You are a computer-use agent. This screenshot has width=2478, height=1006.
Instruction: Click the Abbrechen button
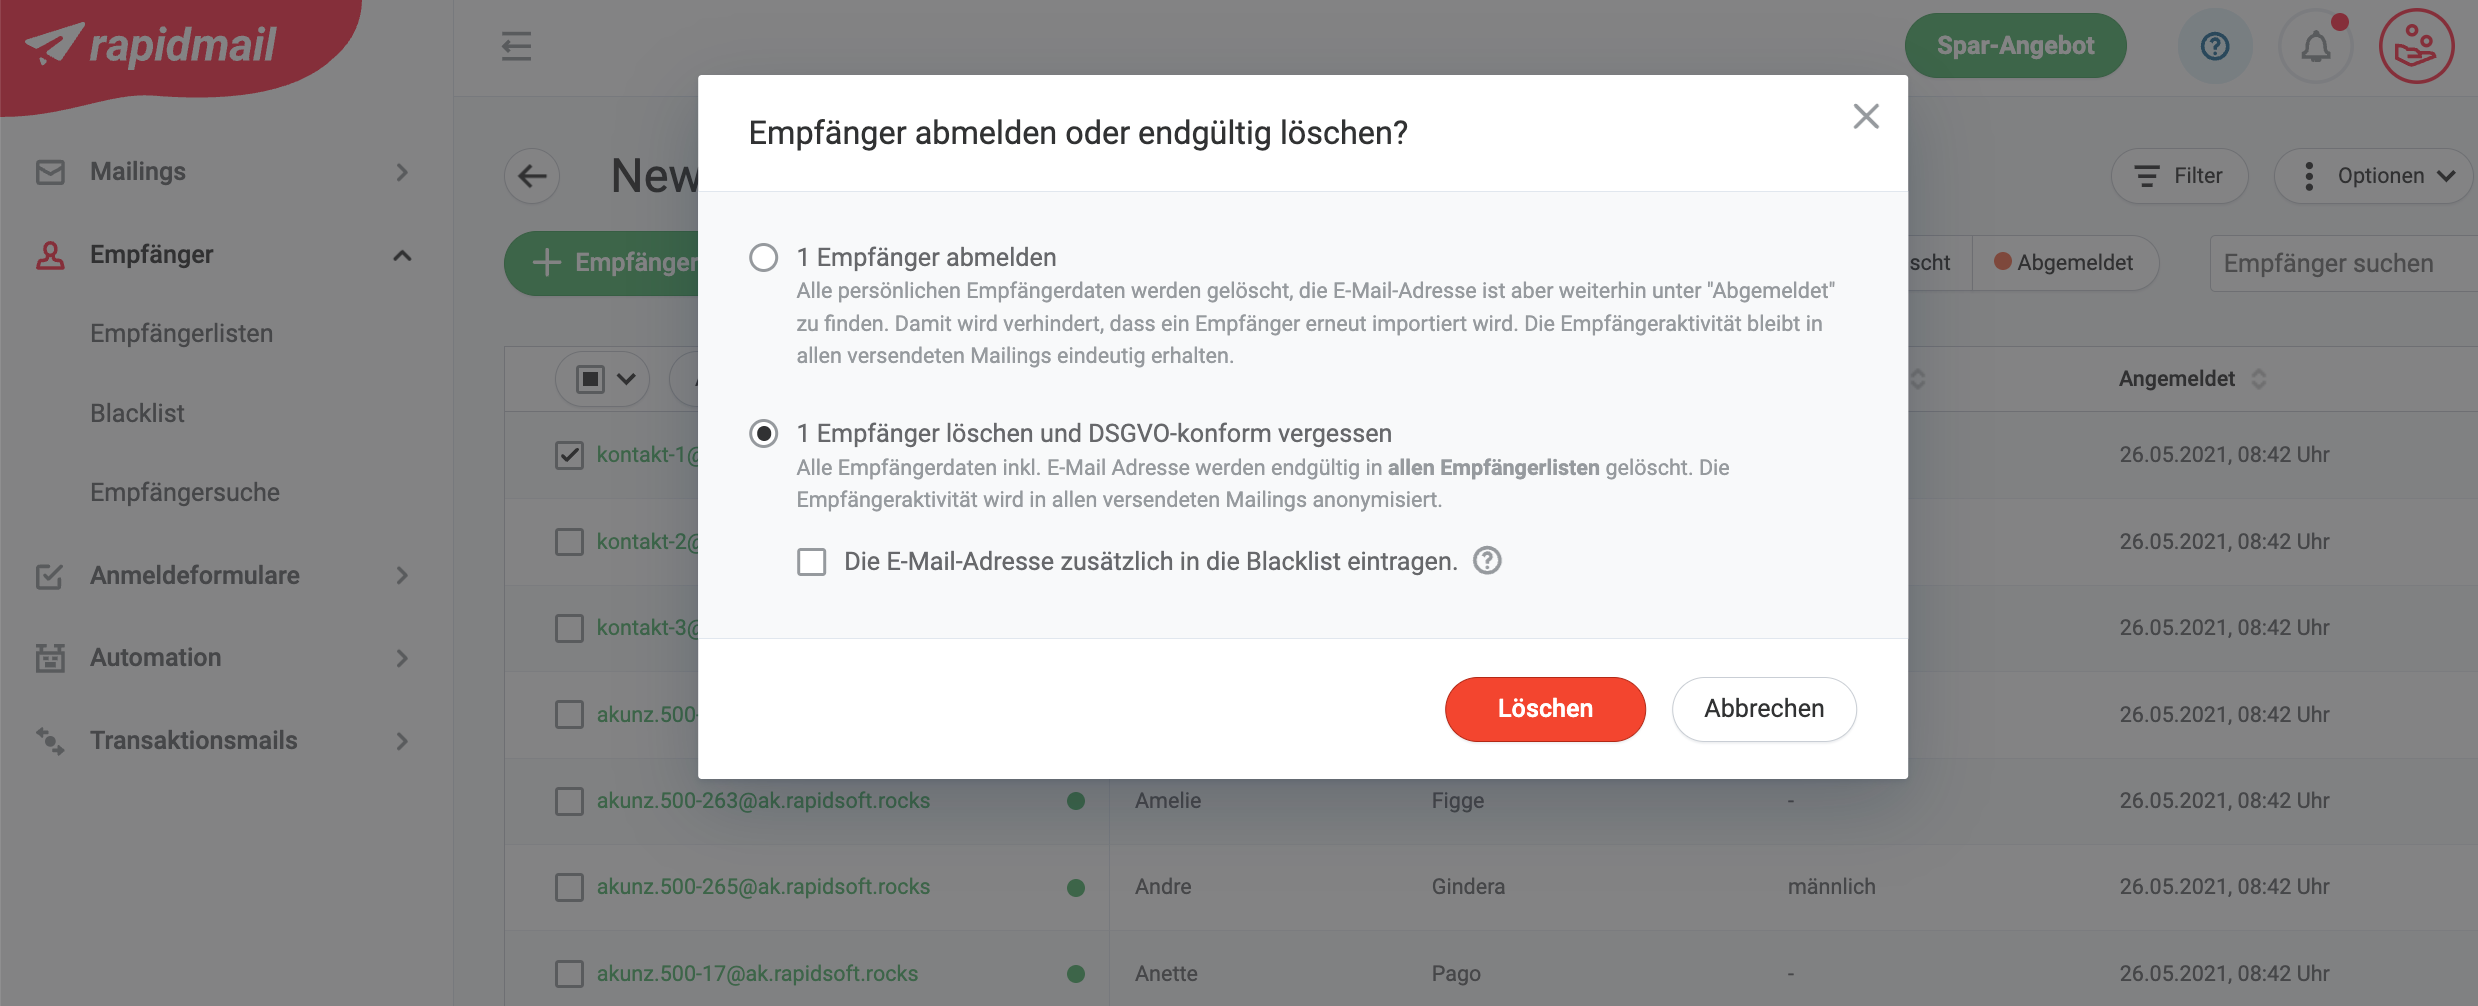1764,709
